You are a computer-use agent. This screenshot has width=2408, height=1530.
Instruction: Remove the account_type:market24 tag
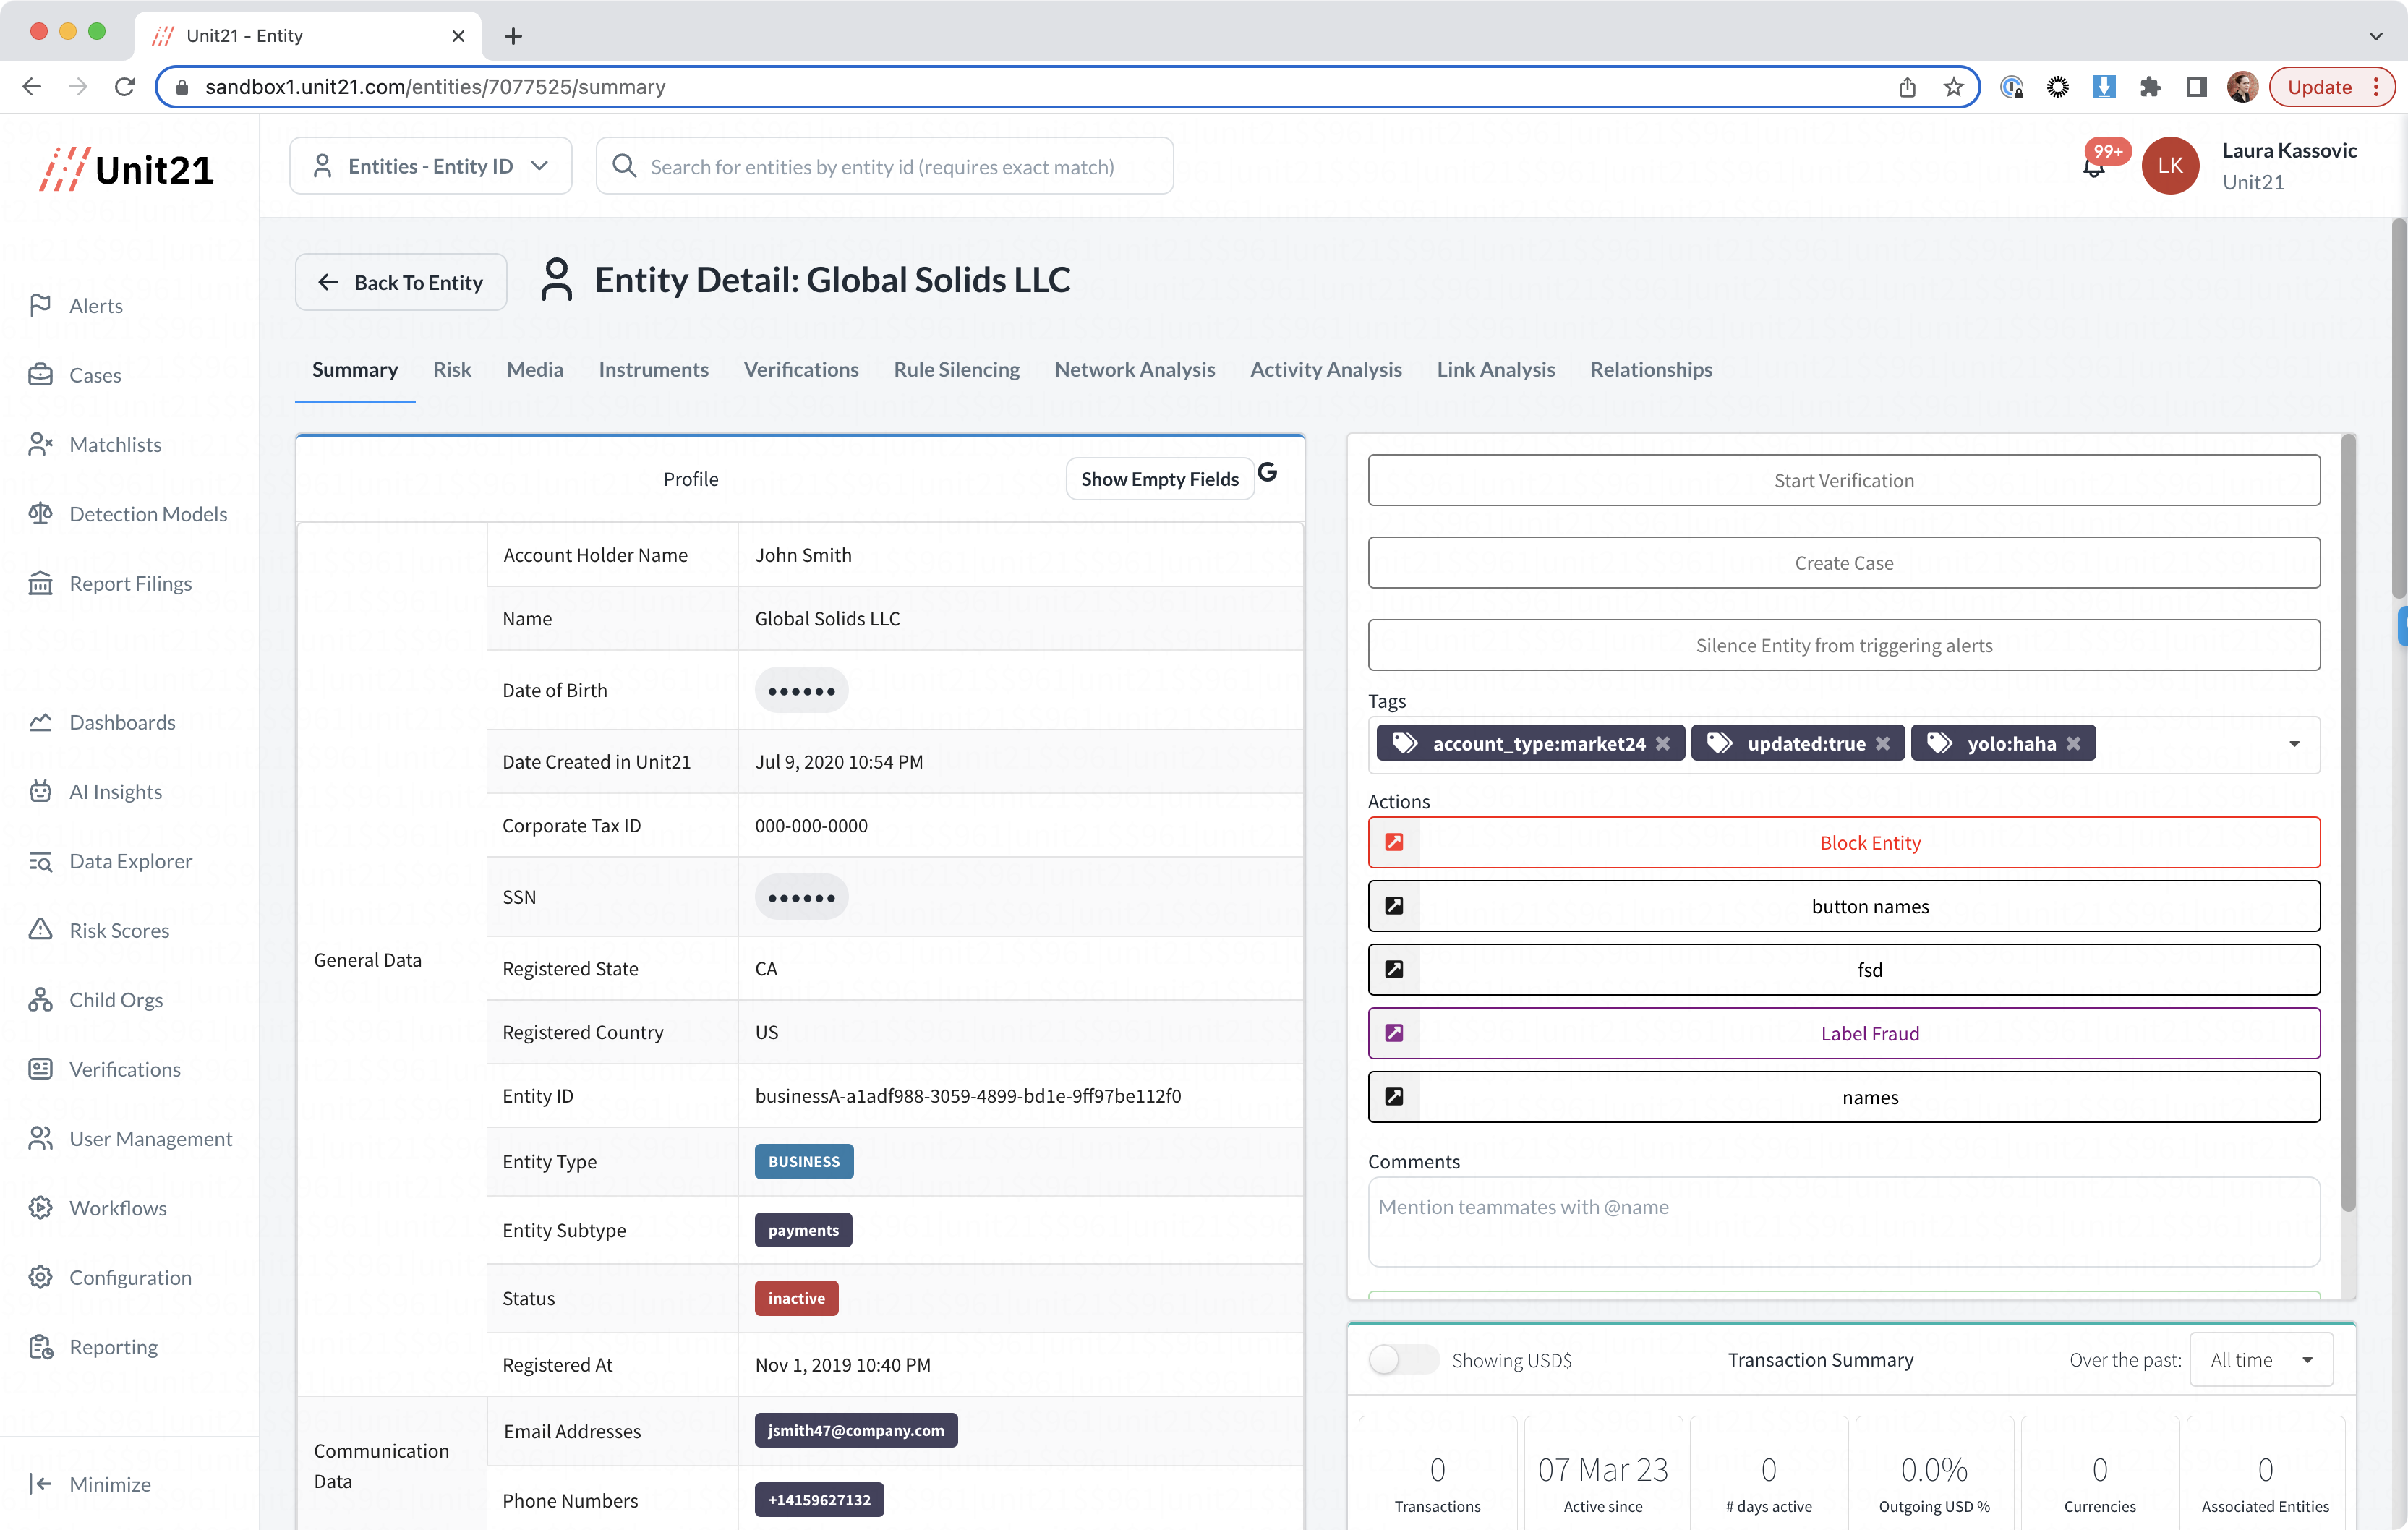pyautogui.click(x=1663, y=743)
